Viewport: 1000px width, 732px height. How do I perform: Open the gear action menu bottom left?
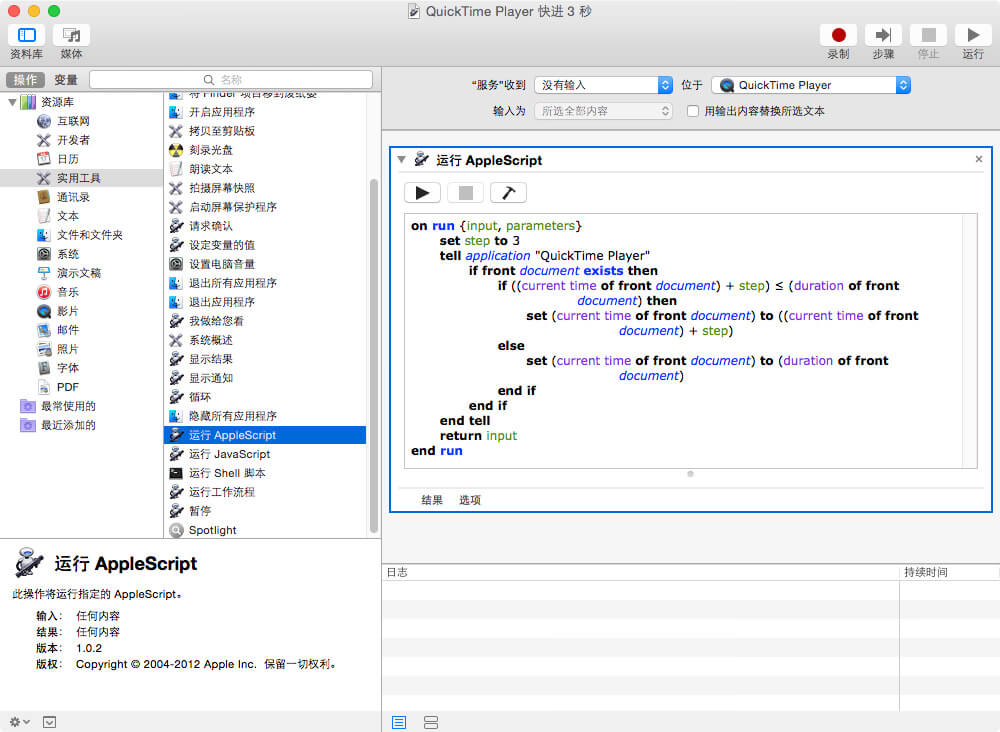(16, 721)
